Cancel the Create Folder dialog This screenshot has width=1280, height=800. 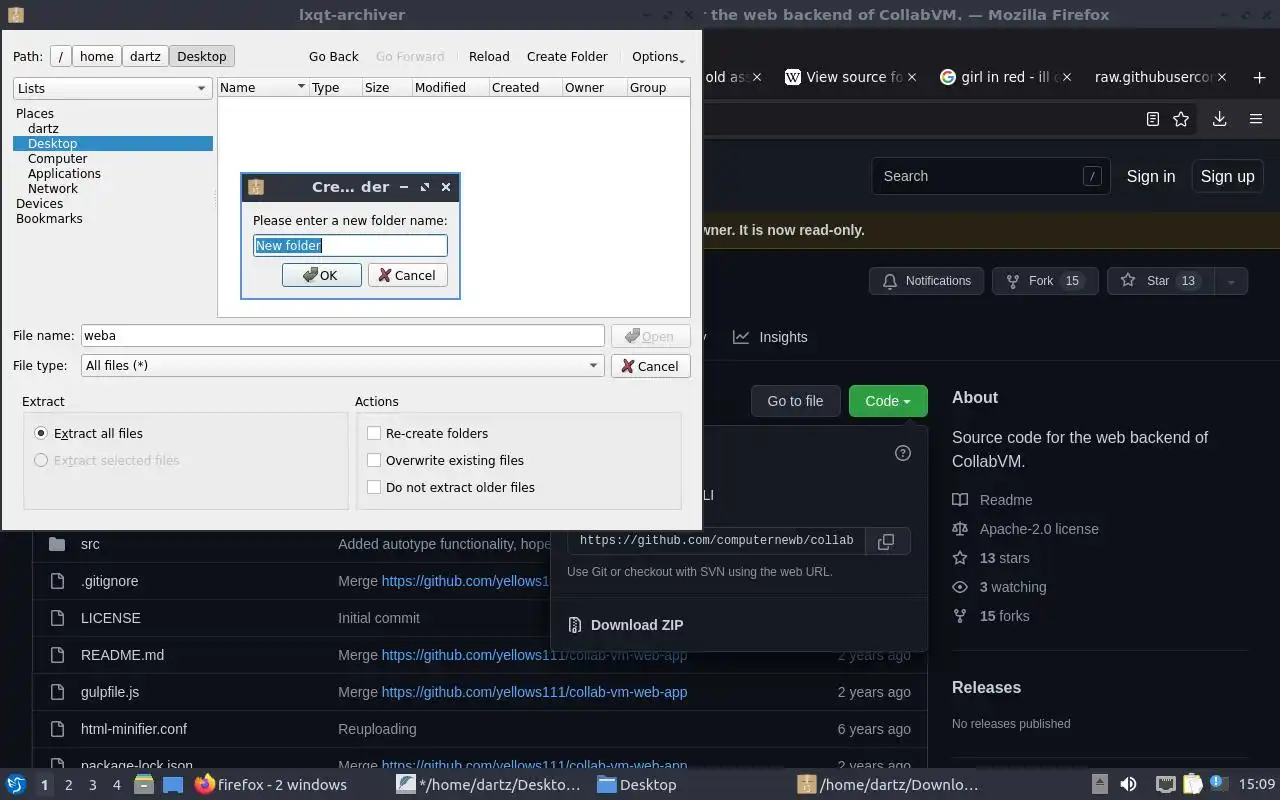pos(407,275)
